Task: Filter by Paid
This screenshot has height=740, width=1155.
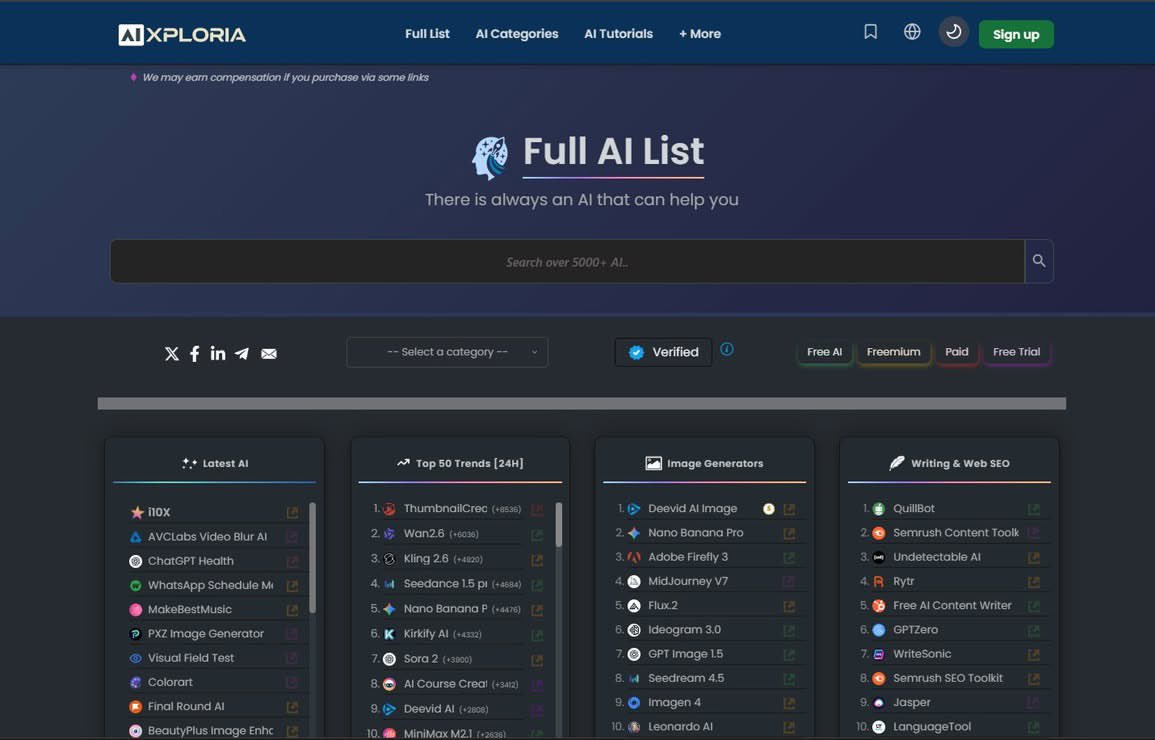Action: coord(957,352)
